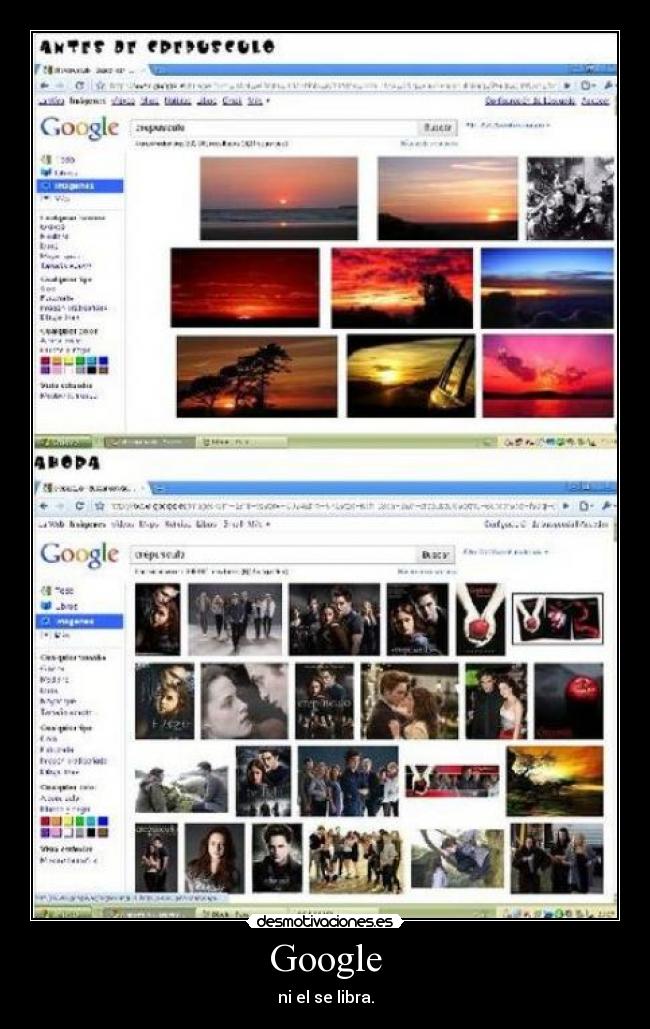
Task: Click the back arrow in the lower browser
Action: click(45, 506)
